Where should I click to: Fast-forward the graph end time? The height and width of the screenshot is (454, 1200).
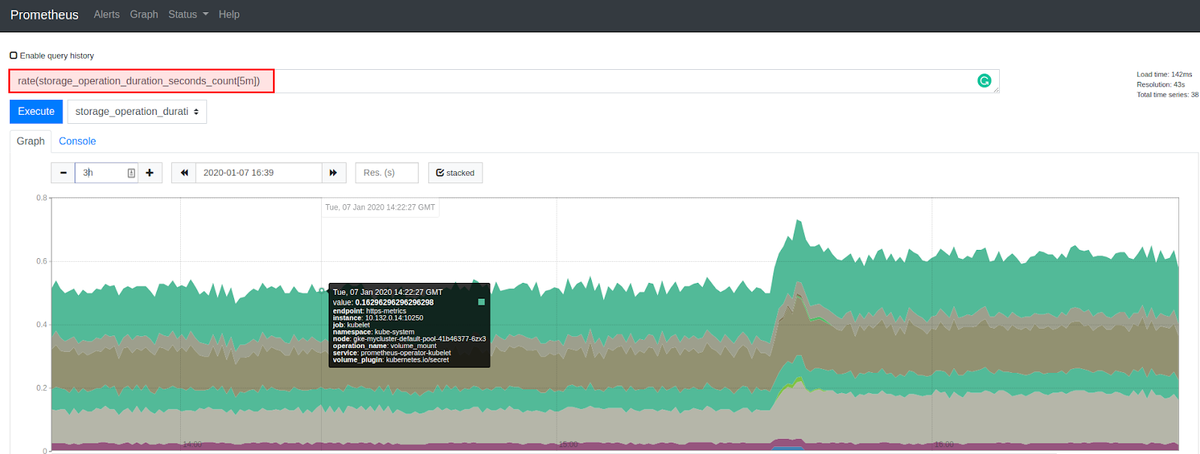click(334, 173)
